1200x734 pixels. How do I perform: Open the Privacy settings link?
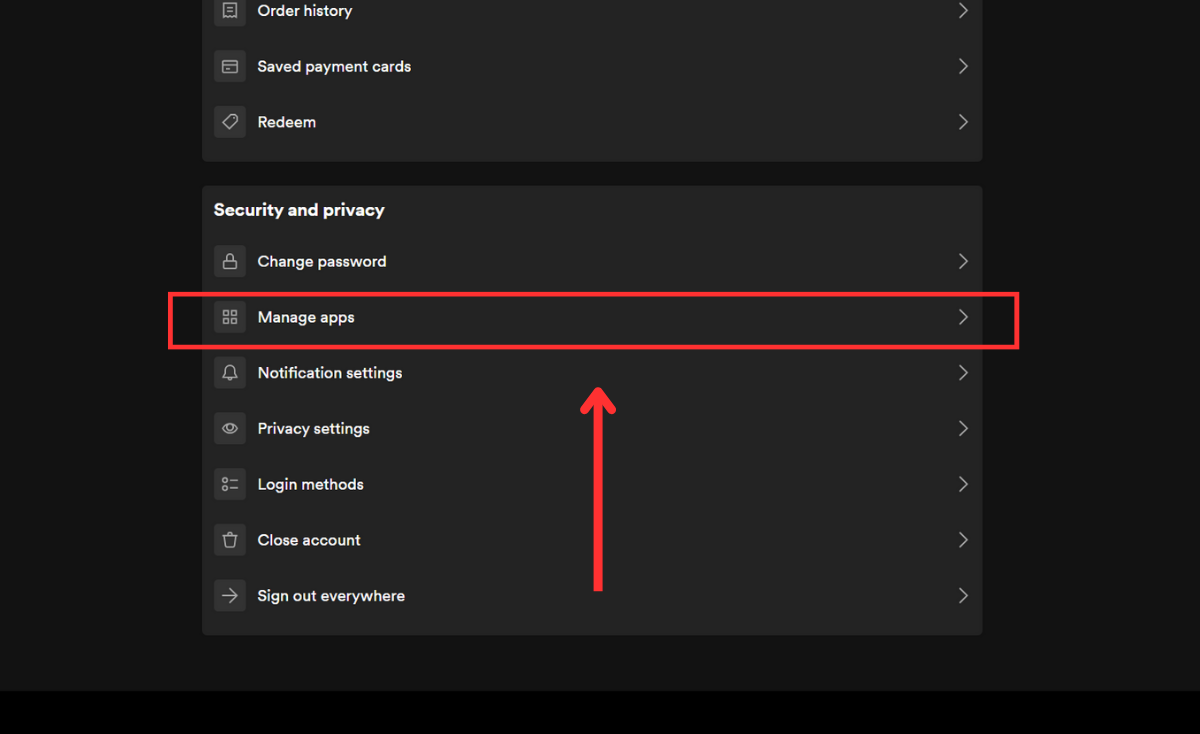tap(313, 429)
